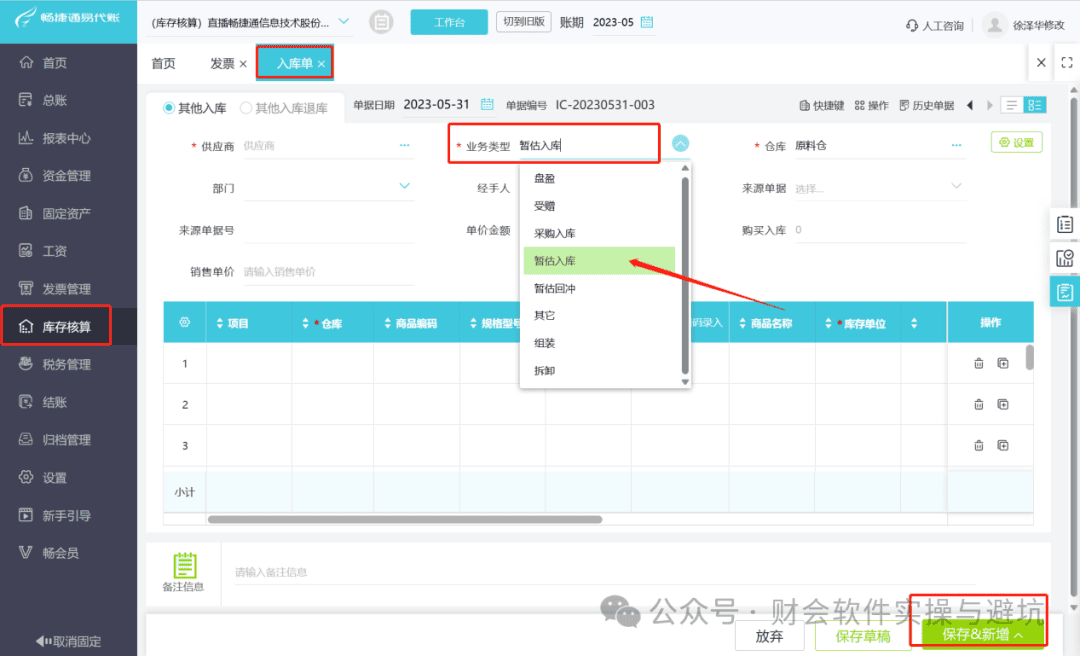Click the 放弃 button
The height and width of the screenshot is (656, 1080).
coord(769,636)
